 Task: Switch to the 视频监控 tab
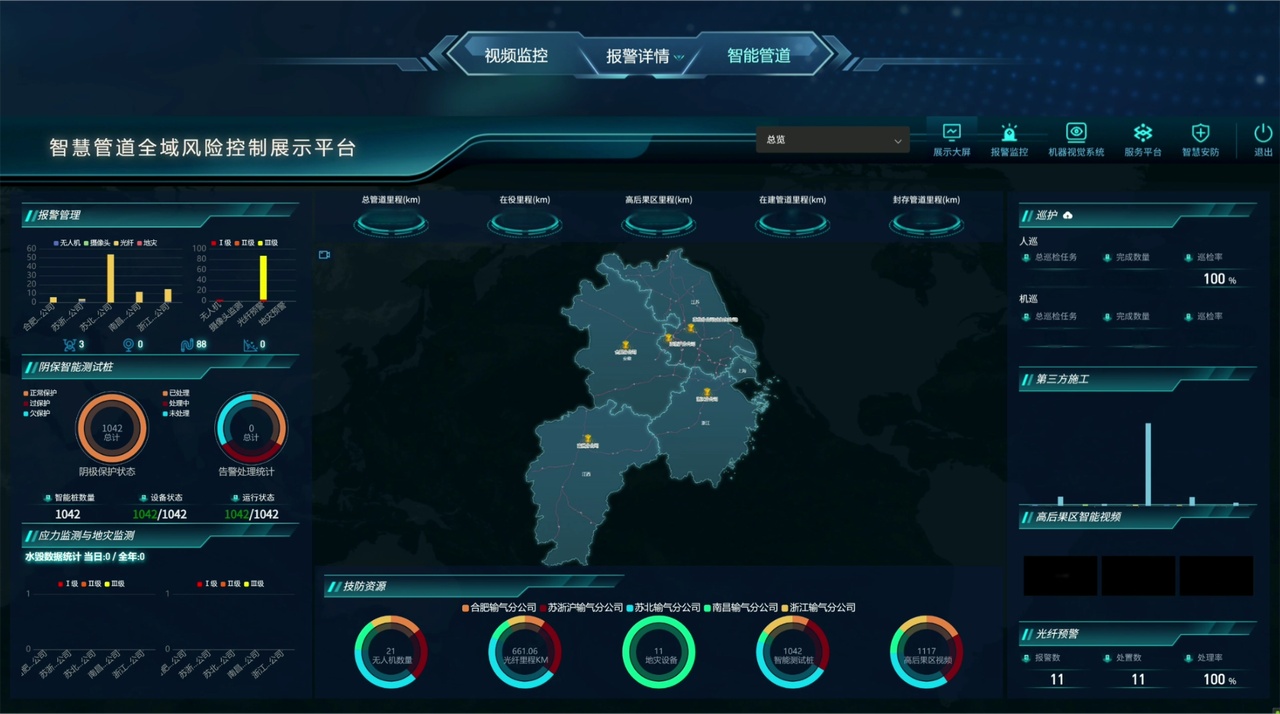[x=516, y=56]
